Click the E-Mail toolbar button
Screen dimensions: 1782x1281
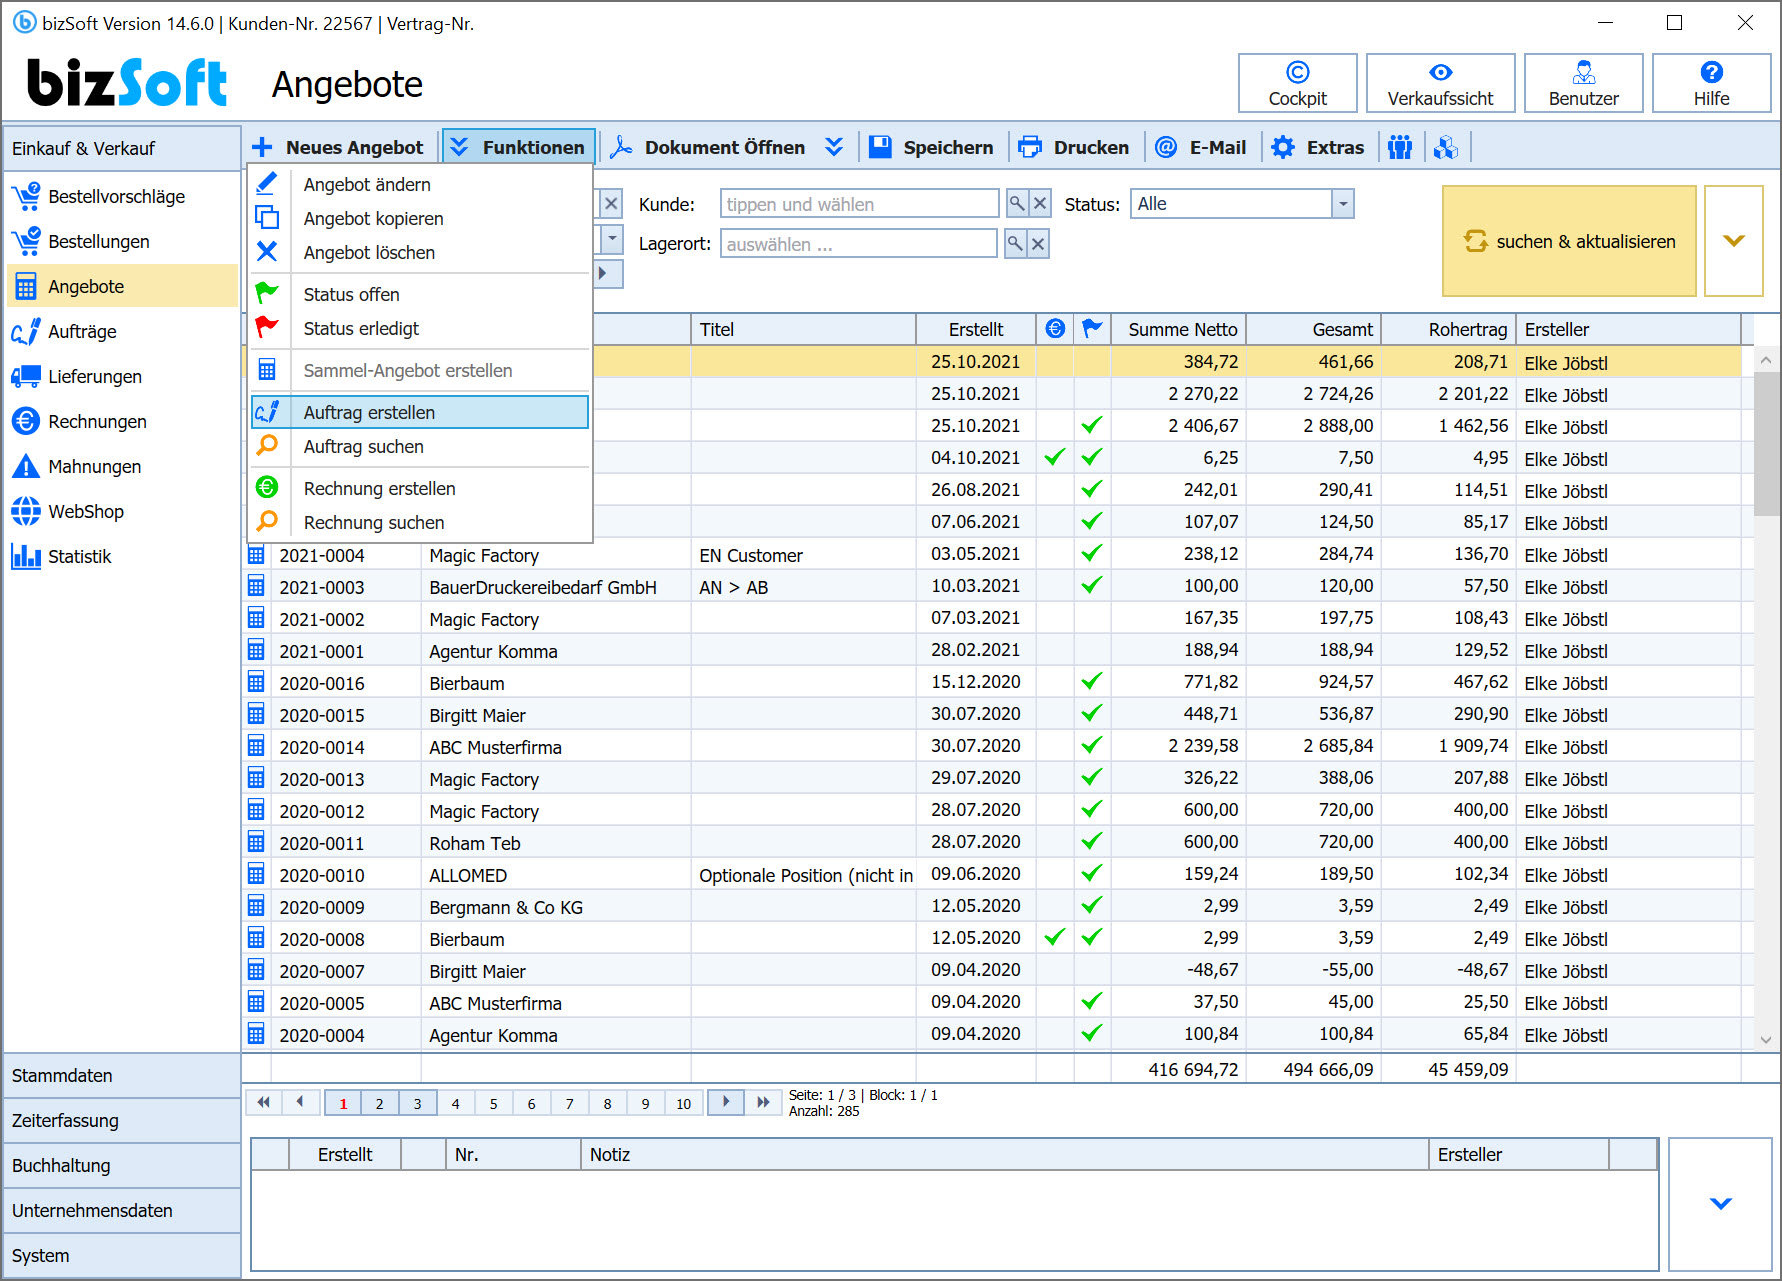pyautogui.click(x=1200, y=147)
